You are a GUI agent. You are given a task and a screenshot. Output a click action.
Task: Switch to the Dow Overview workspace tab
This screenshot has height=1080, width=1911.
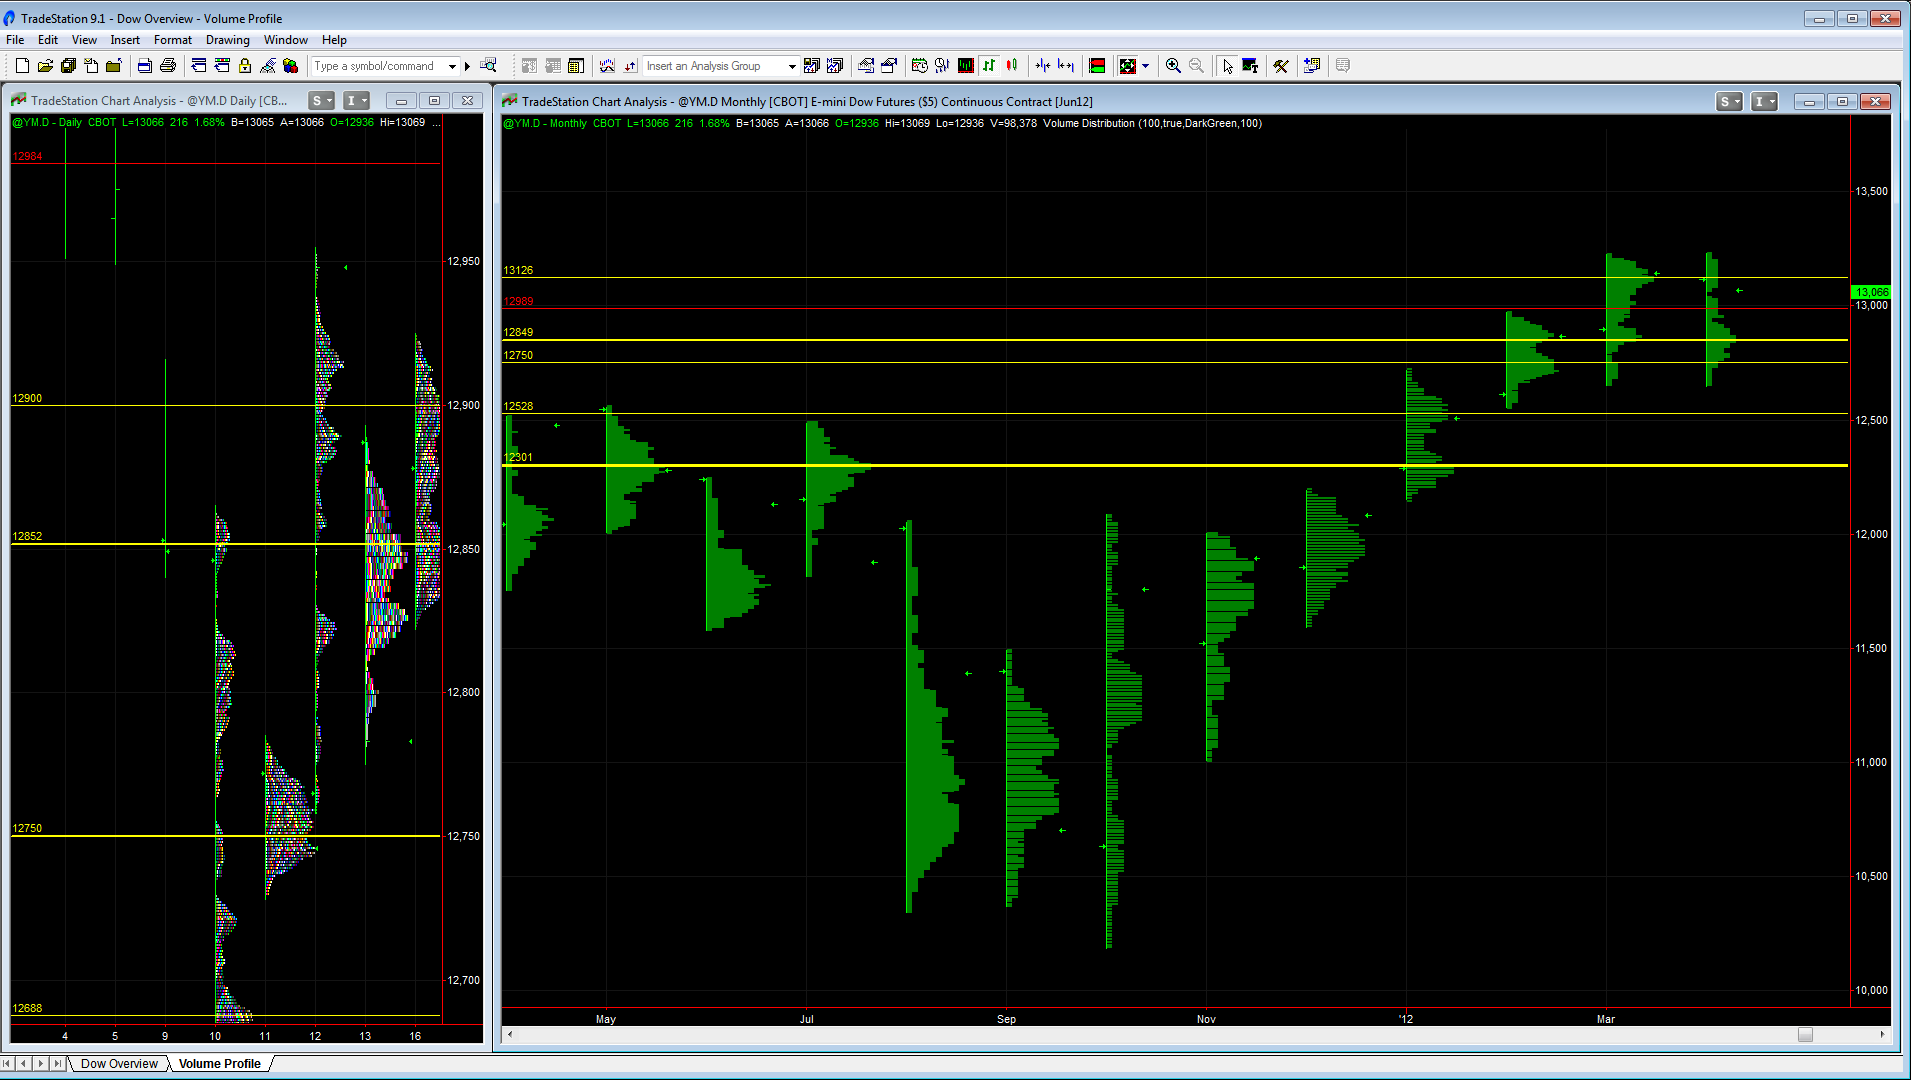[x=119, y=1063]
